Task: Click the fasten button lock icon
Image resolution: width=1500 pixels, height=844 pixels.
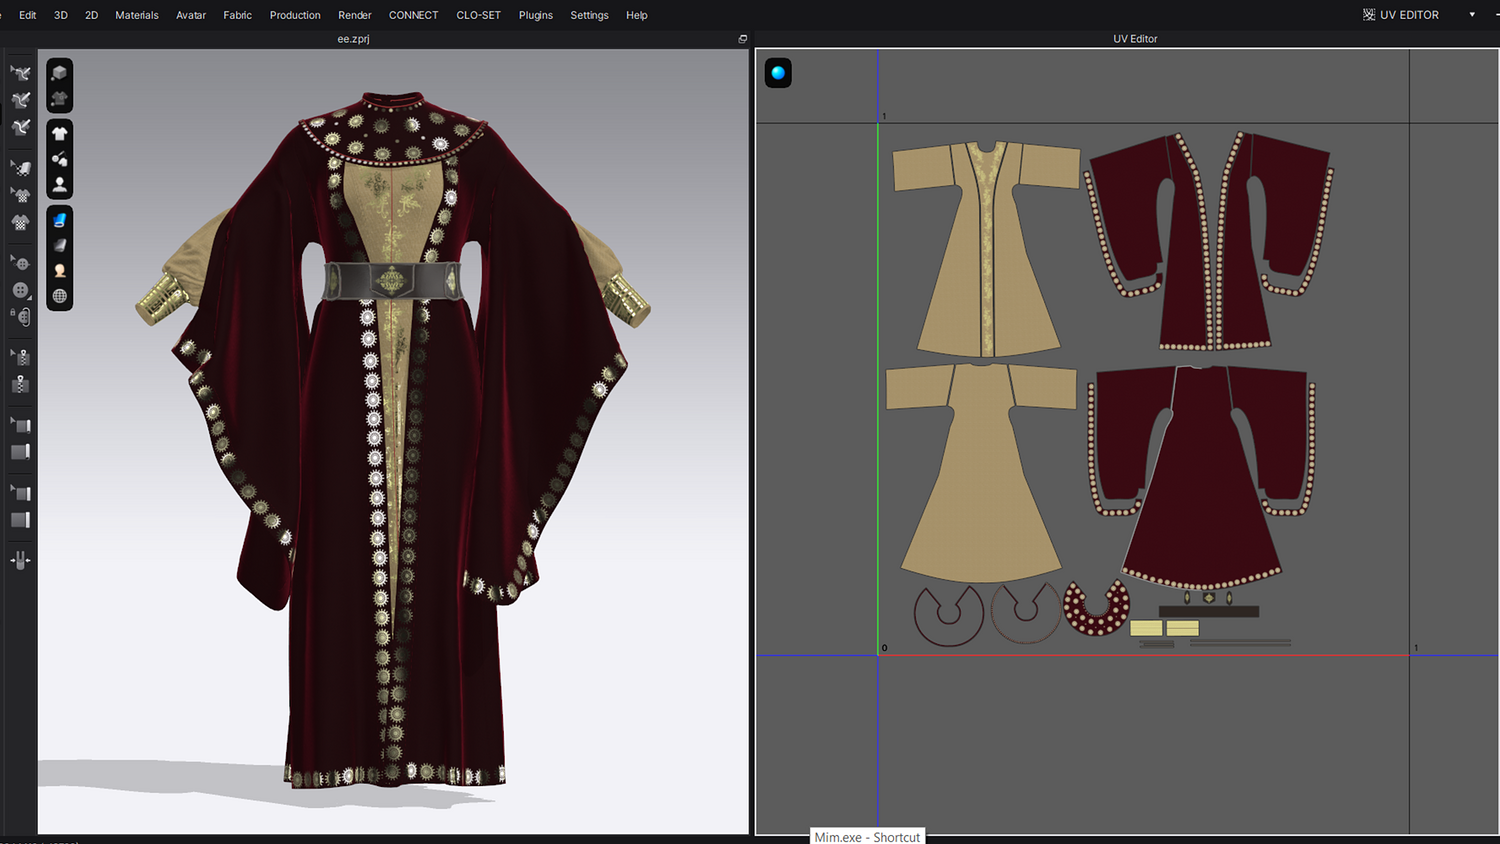Action: click(x=20, y=317)
